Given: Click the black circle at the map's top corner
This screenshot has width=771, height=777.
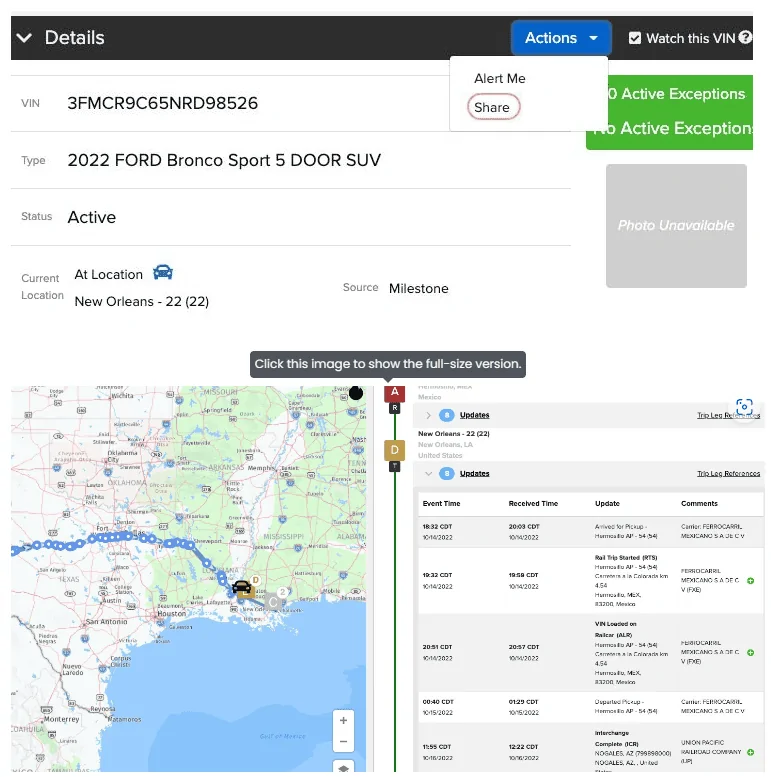Looking at the screenshot, I should click(x=356, y=393).
